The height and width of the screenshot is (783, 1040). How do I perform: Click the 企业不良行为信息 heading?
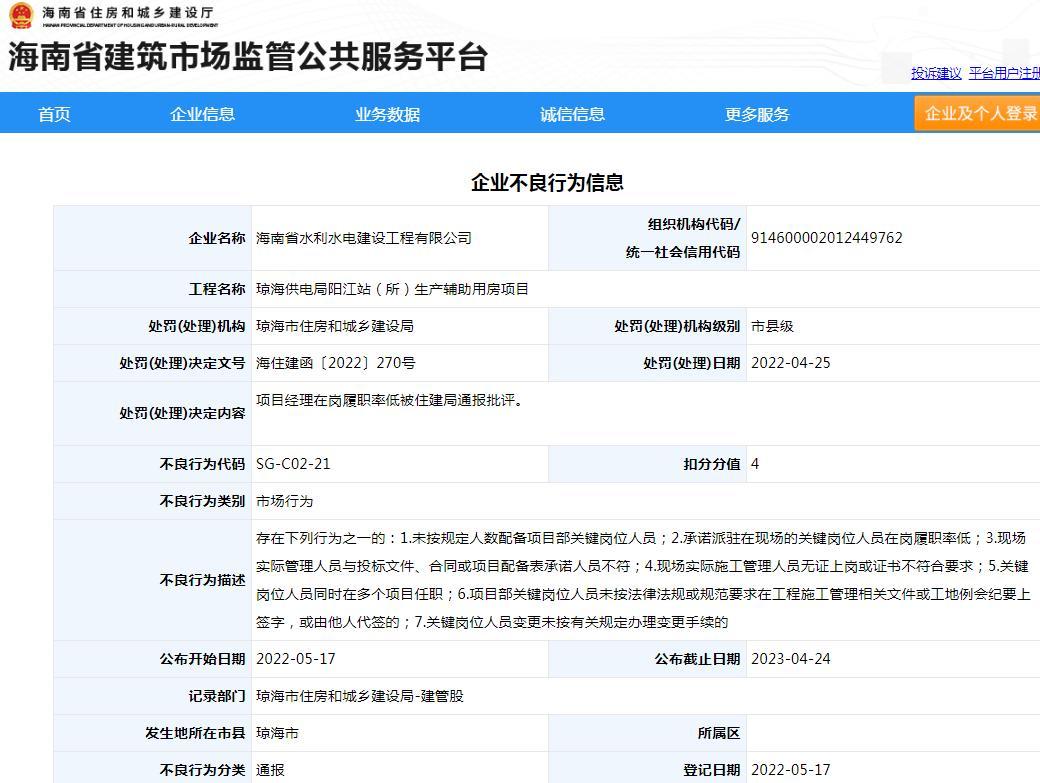(x=547, y=182)
